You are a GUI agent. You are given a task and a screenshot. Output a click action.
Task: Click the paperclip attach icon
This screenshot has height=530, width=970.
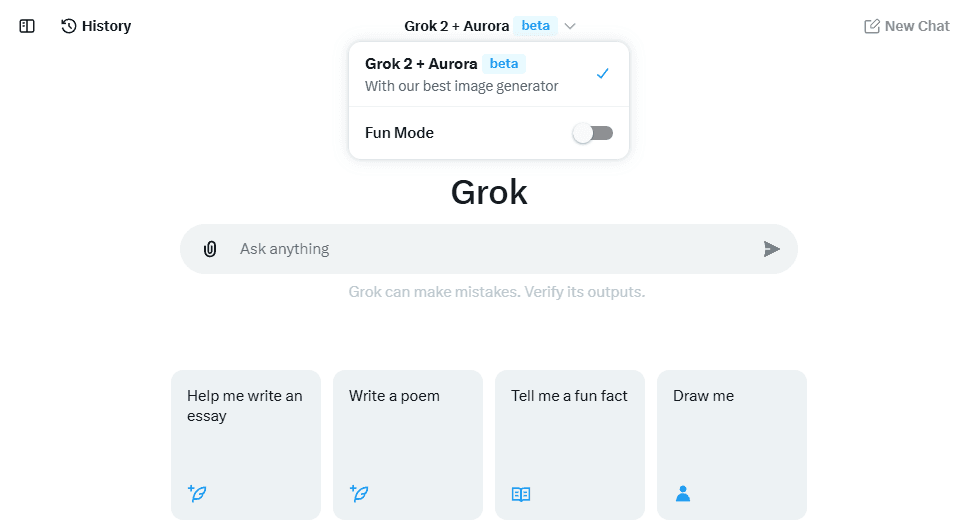(x=210, y=249)
